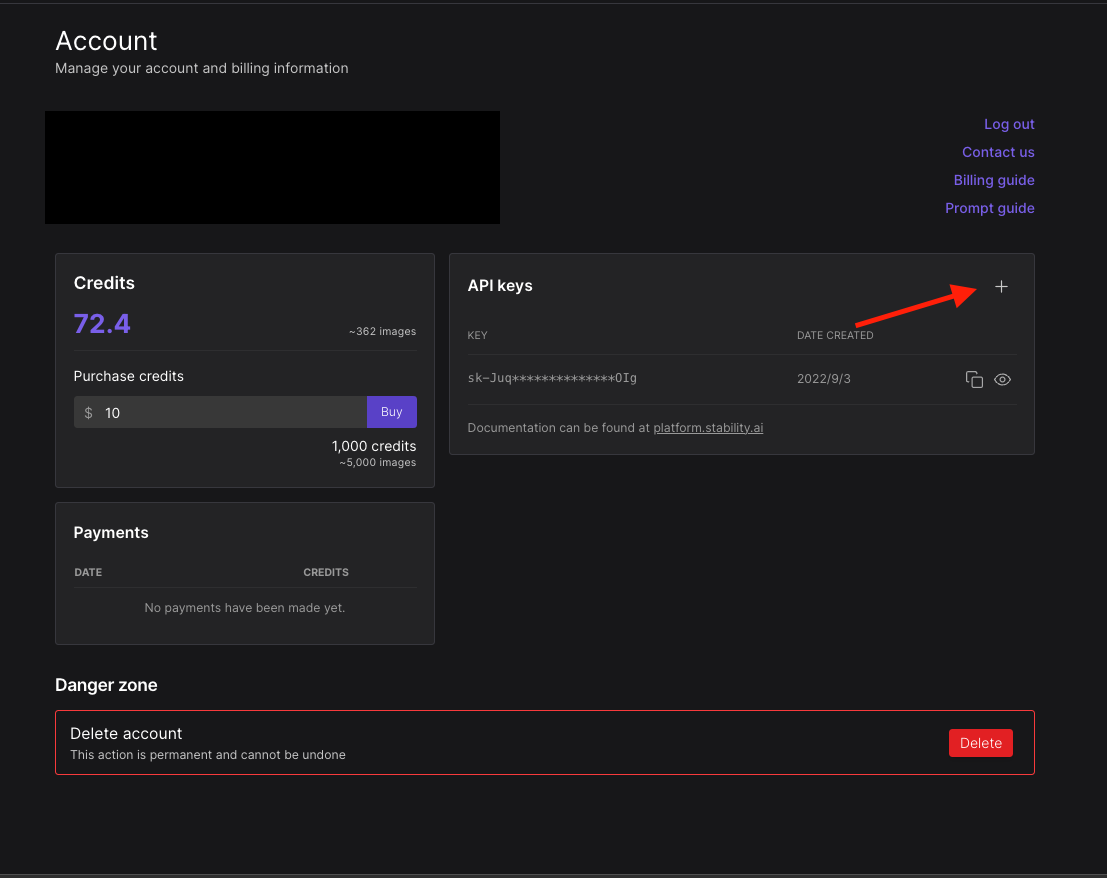Reveal the API key using the eye icon
Viewport: 1107px width, 878px height.
tap(1003, 380)
